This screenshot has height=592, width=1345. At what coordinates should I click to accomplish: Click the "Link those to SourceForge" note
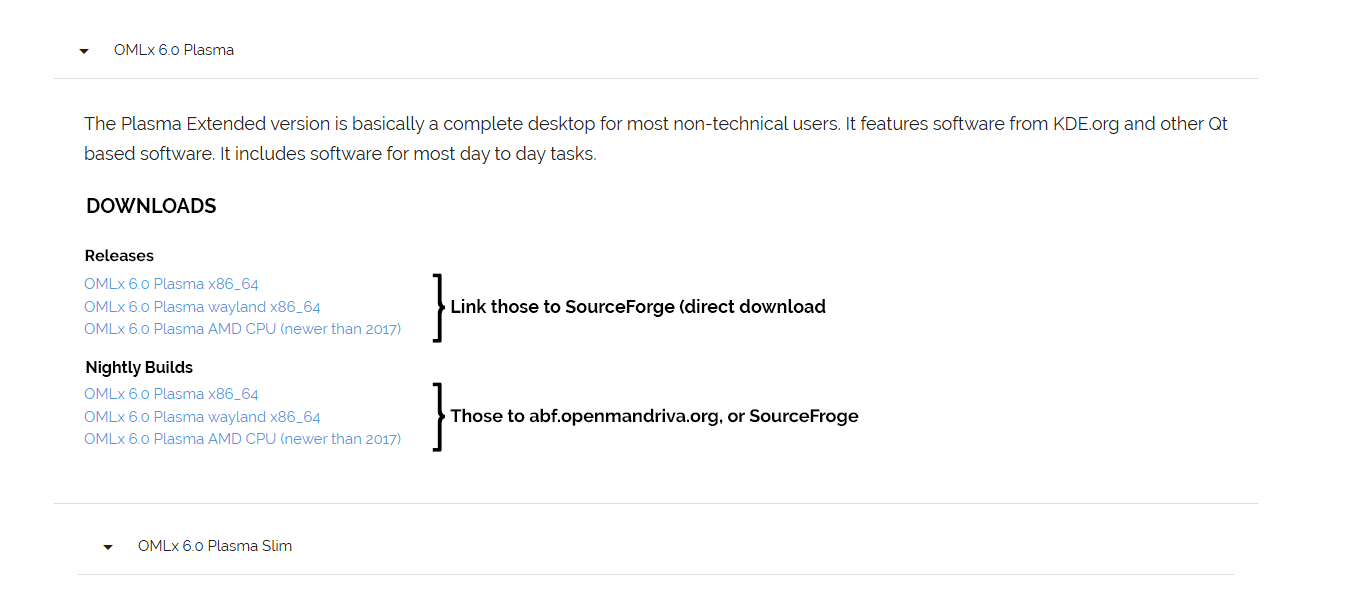(638, 307)
